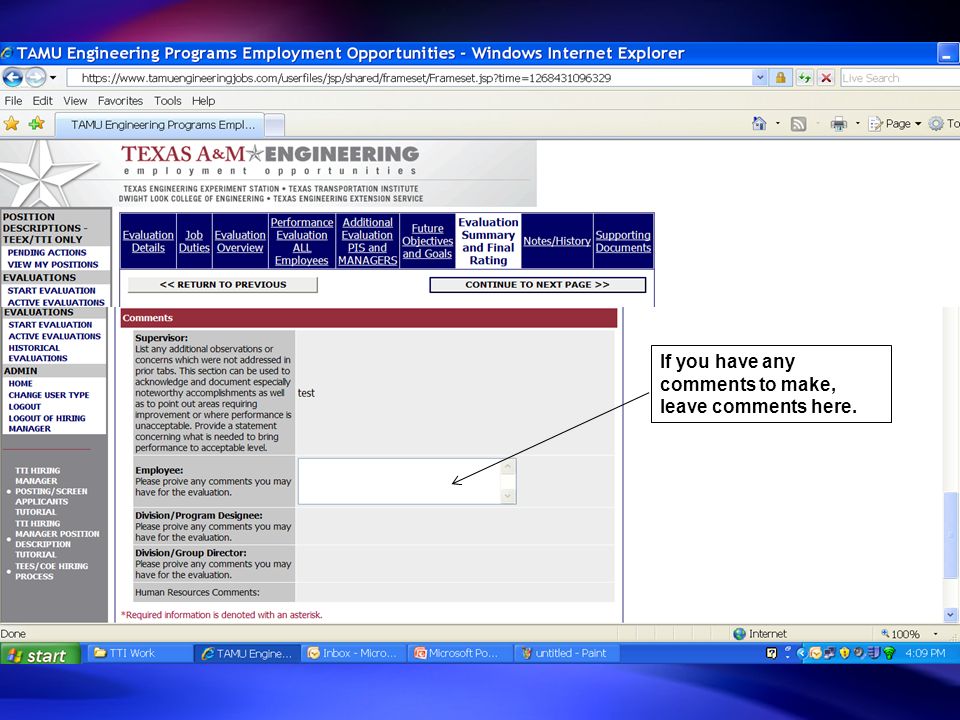The height and width of the screenshot is (720, 960).
Task: Click the green Refresh icon
Action: pos(804,78)
